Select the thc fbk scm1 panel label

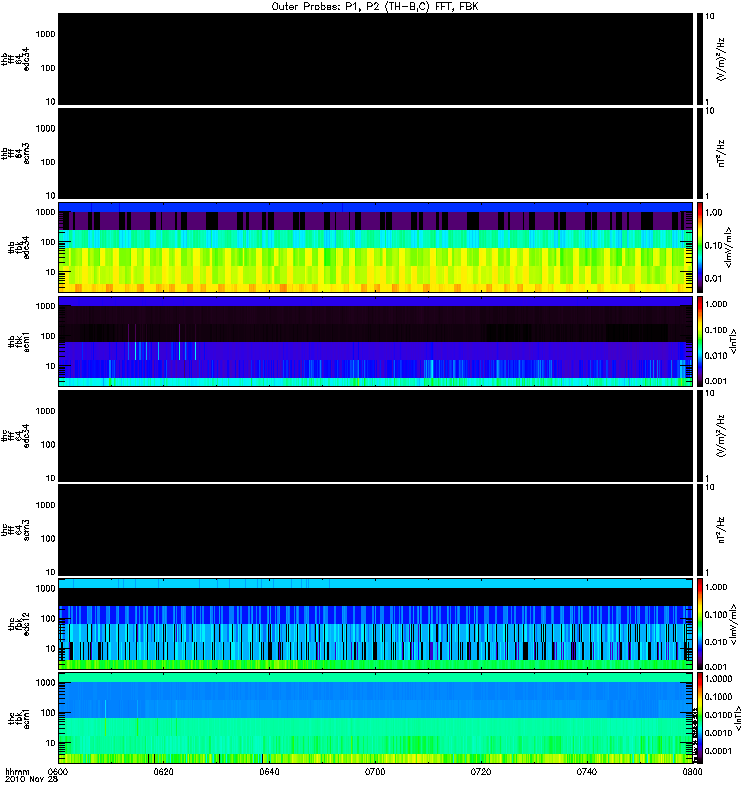[x=18, y=718]
